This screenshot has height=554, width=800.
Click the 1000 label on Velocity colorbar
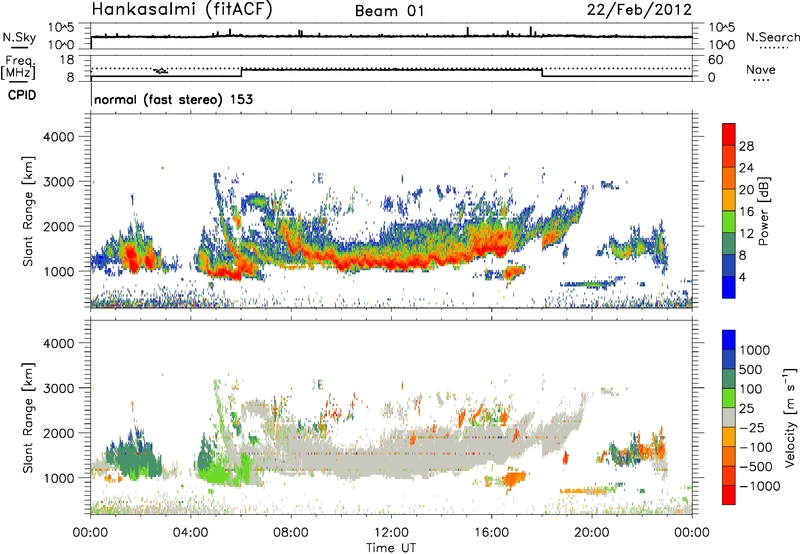click(755, 350)
